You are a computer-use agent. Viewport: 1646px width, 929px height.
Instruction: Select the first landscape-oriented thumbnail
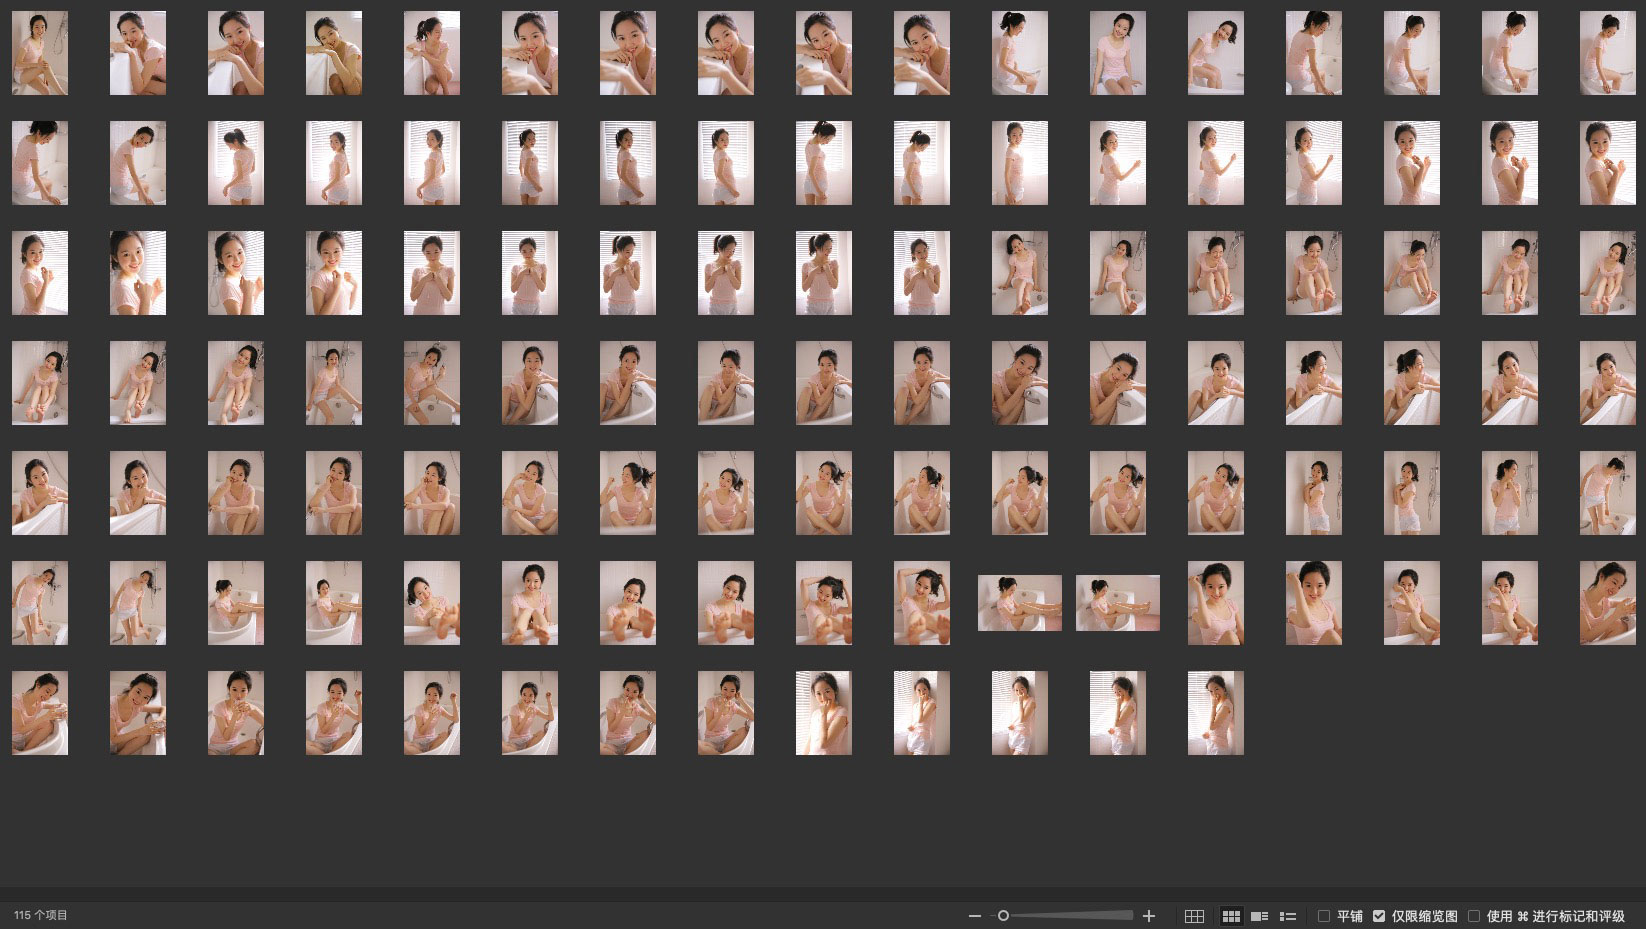click(x=1020, y=603)
